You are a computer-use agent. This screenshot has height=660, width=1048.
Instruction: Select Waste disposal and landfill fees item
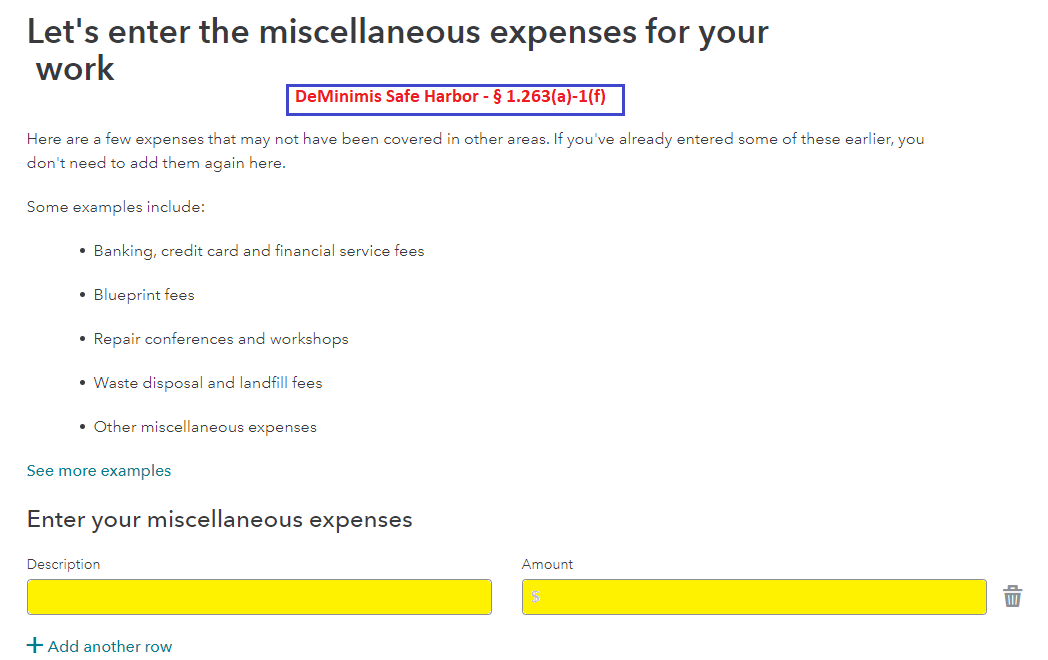[x=208, y=383]
